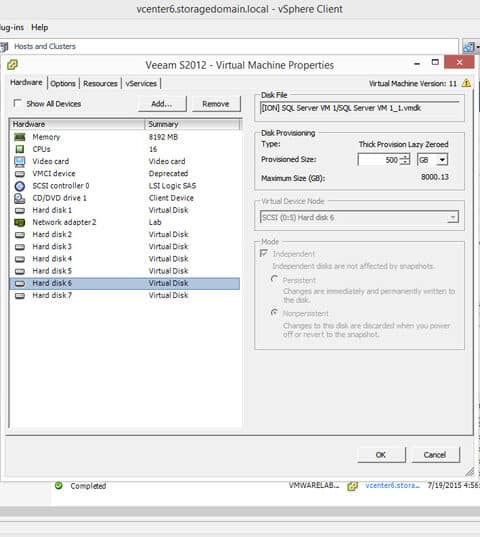This screenshot has height=537, width=480.
Task: Click the Network adapter 2 icon
Action: pos(20,223)
